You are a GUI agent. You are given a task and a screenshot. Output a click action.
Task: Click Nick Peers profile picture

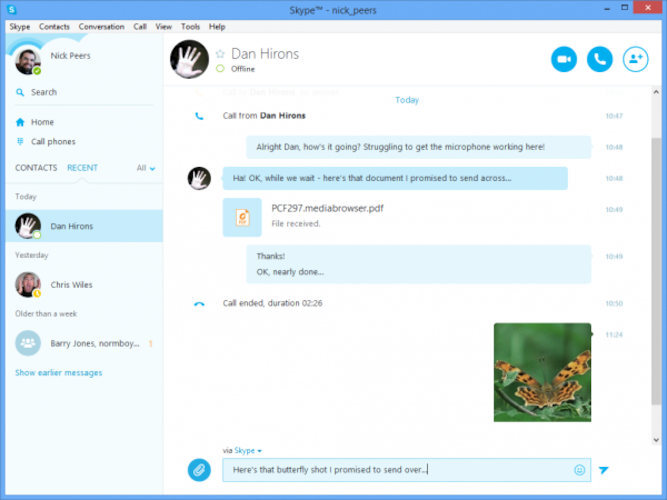pyautogui.click(x=28, y=61)
